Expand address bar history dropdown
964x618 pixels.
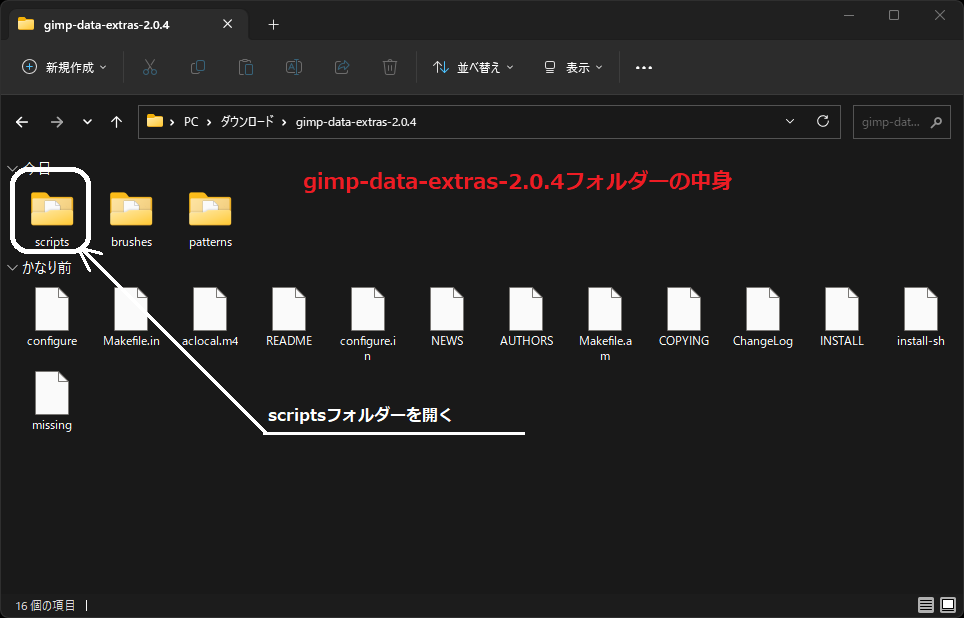[790, 121]
